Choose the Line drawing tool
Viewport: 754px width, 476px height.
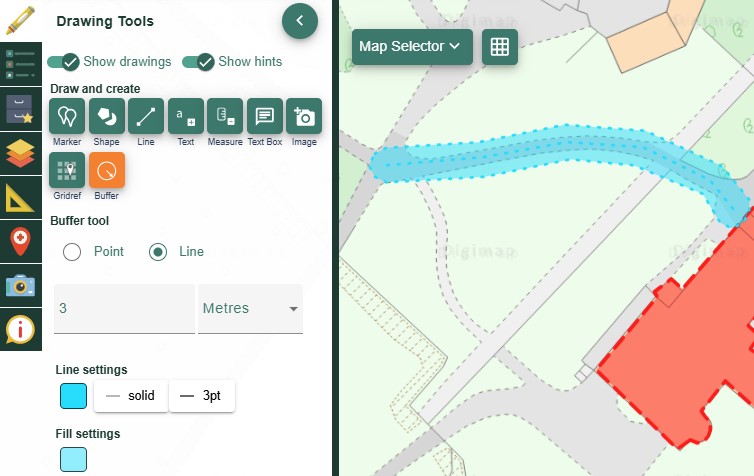pos(146,117)
